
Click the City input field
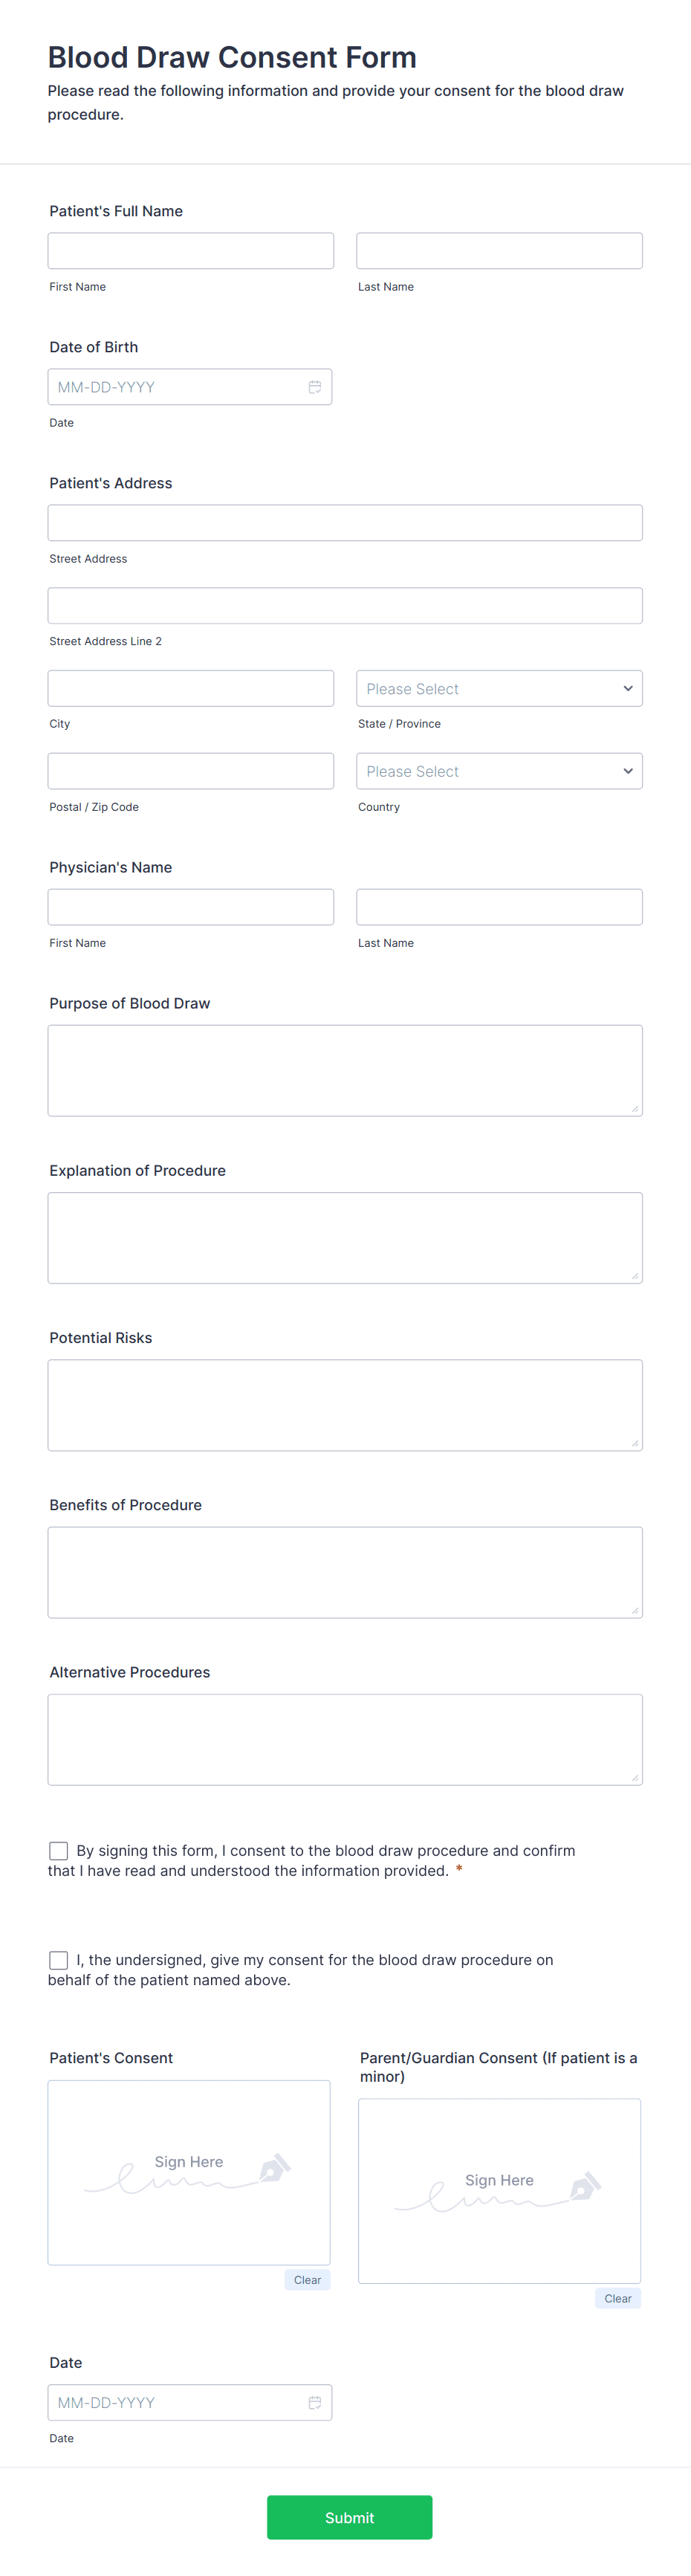click(190, 688)
